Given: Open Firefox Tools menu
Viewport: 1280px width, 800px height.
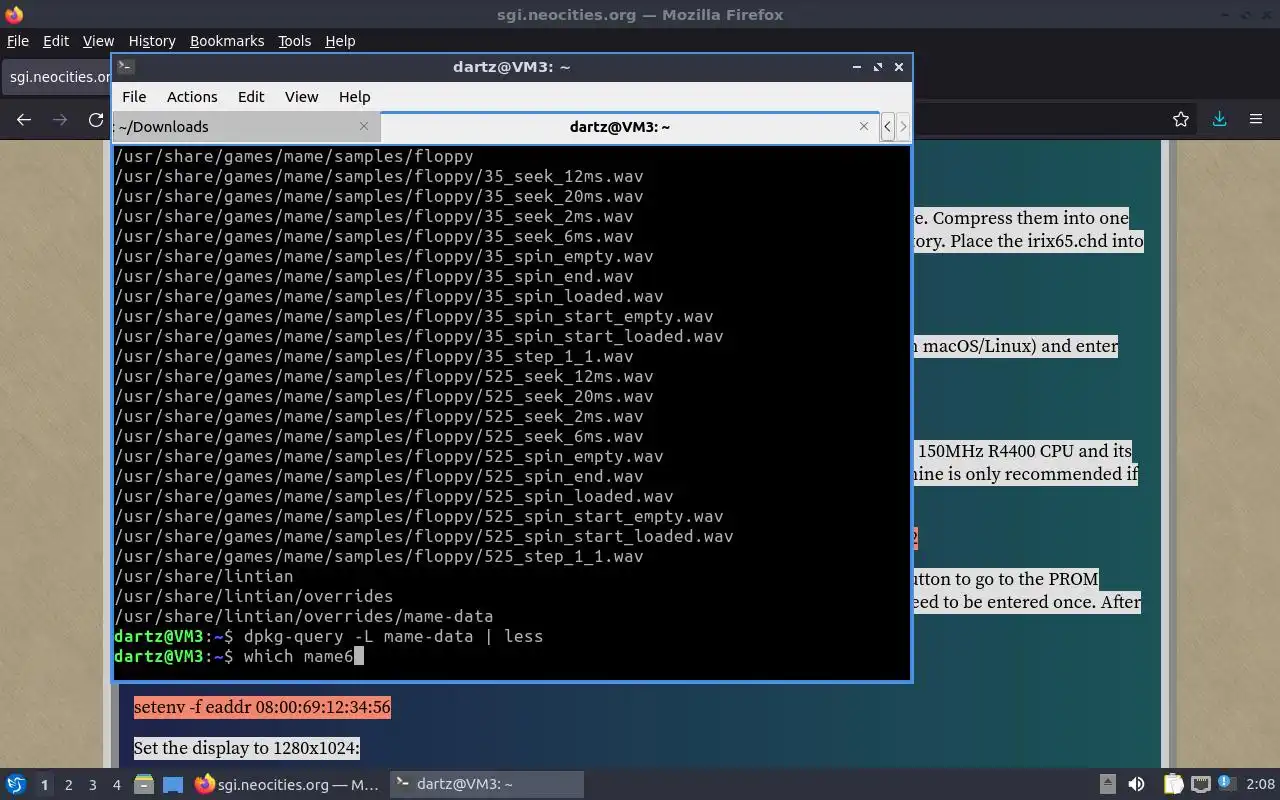Looking at the screenshot, I should click(294, 41).
